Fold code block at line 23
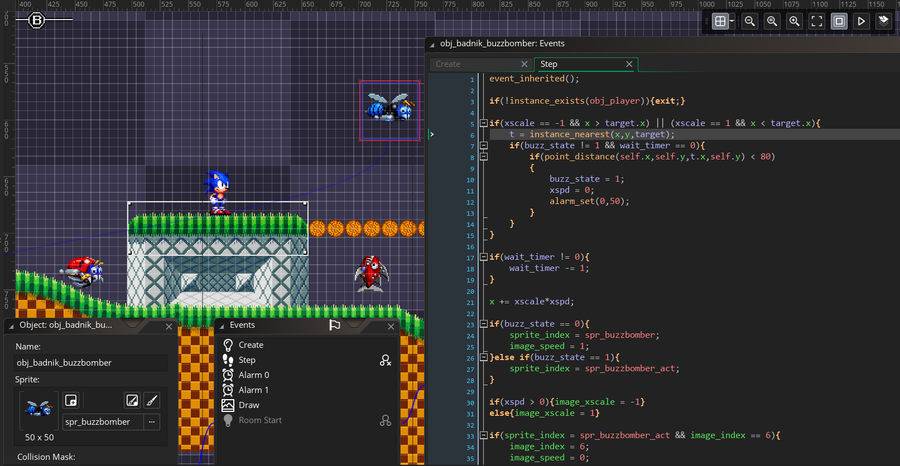Viewport: 900px width, 466px height. pos(483,324)
